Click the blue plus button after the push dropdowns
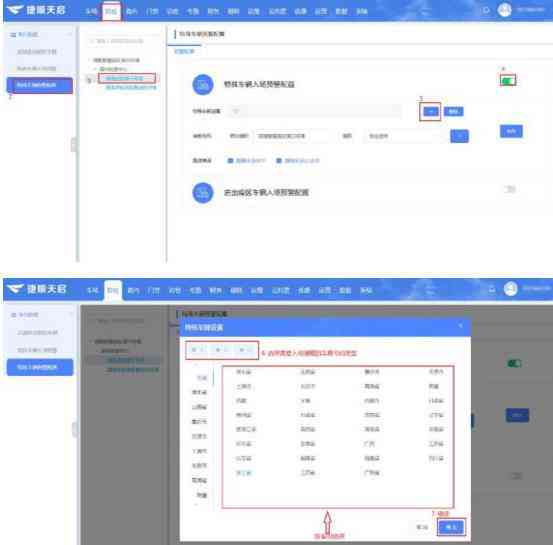The width and height of the screenshot is (553, 545). 459,136
